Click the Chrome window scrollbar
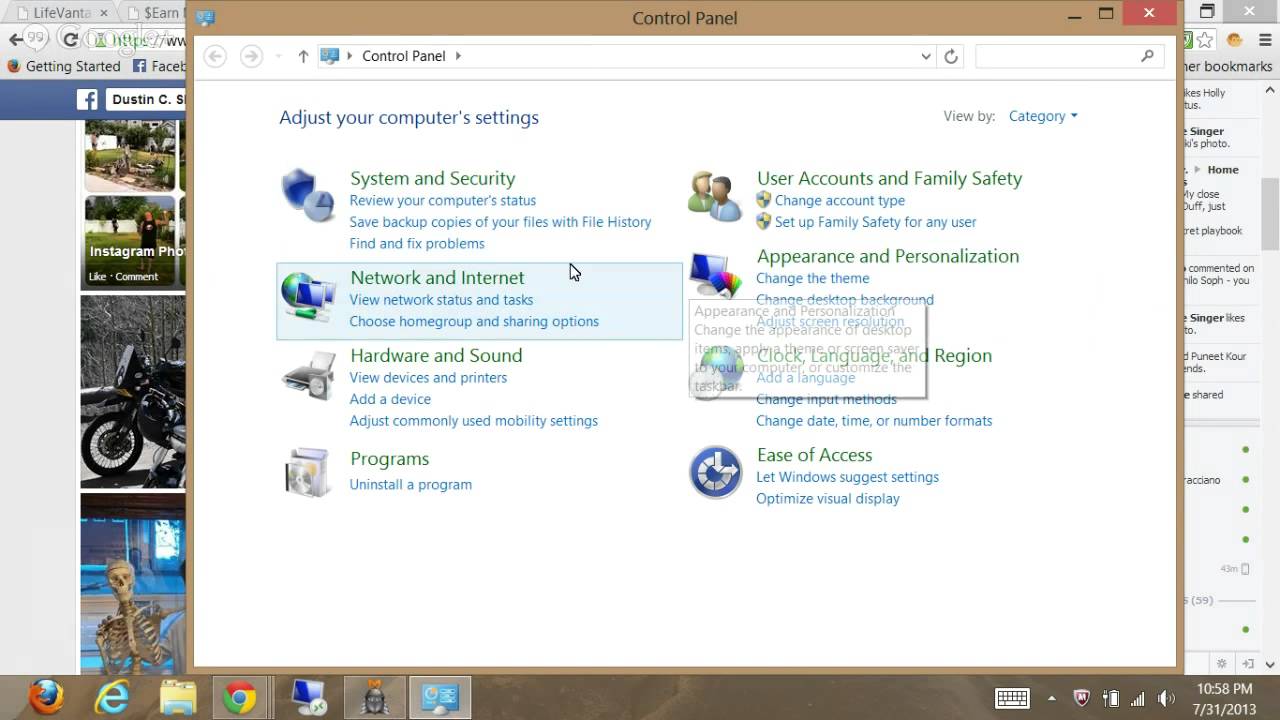This screenshot has height=720, width=1280. click(x=1270, y=214)
